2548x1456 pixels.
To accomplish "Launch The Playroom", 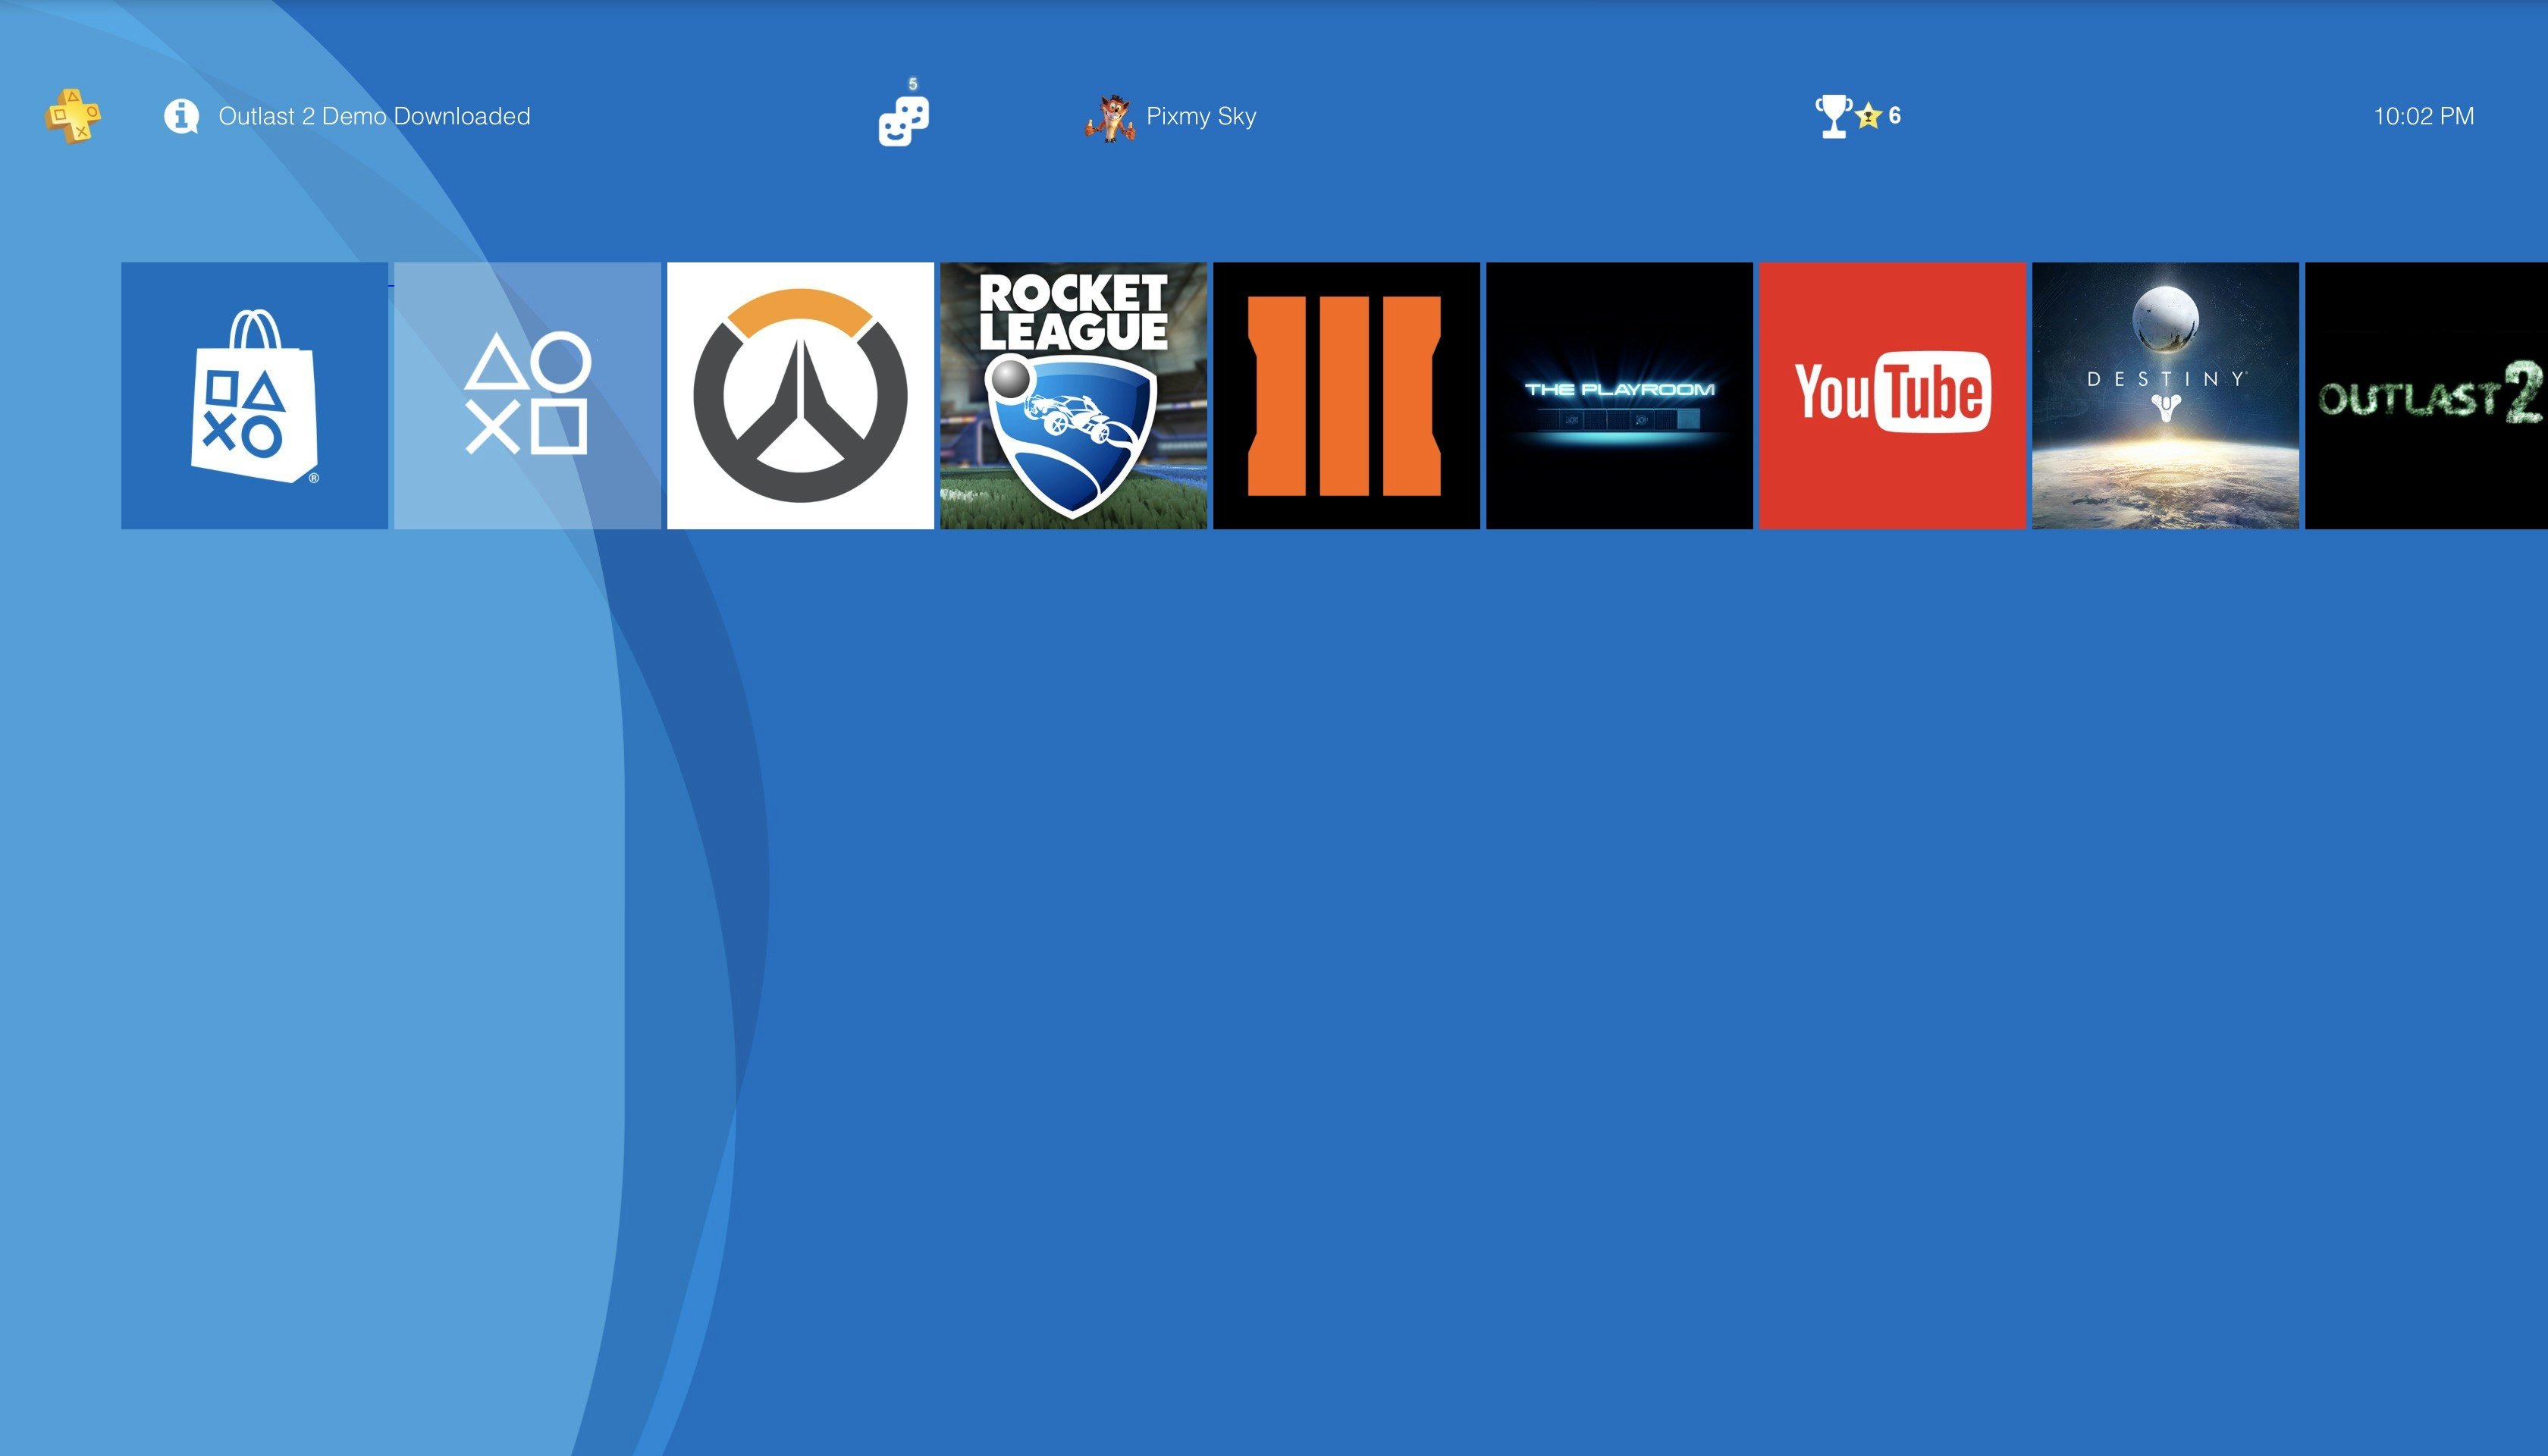I will 1620,395.
